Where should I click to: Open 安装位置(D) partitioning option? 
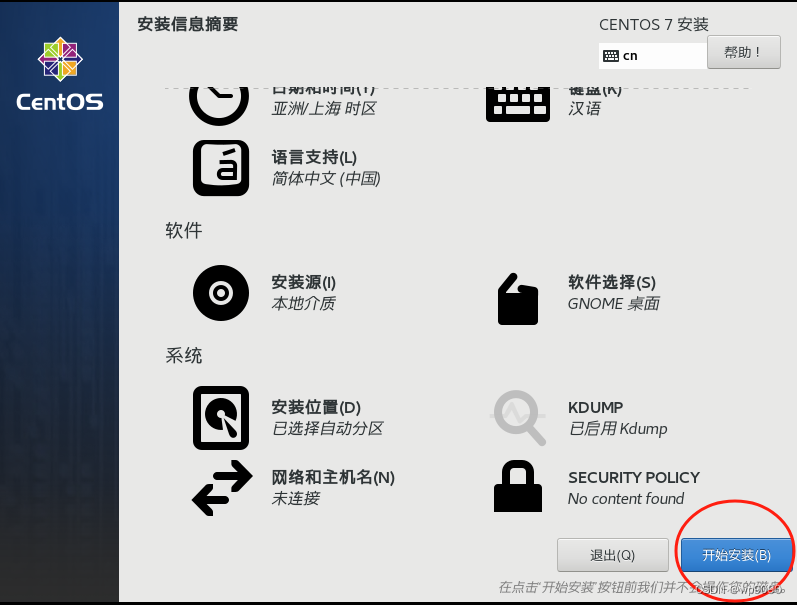(316, 407)
